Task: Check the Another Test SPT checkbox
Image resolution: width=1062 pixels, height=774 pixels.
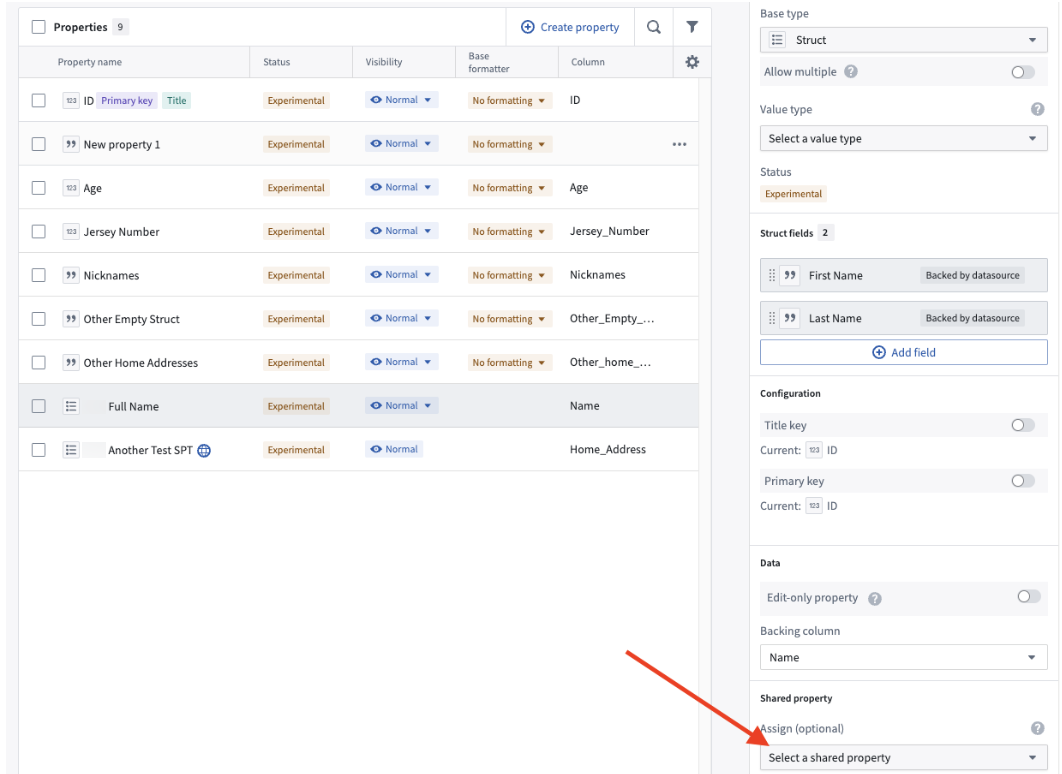Action: pyautogui.click(x=39, y=450)
